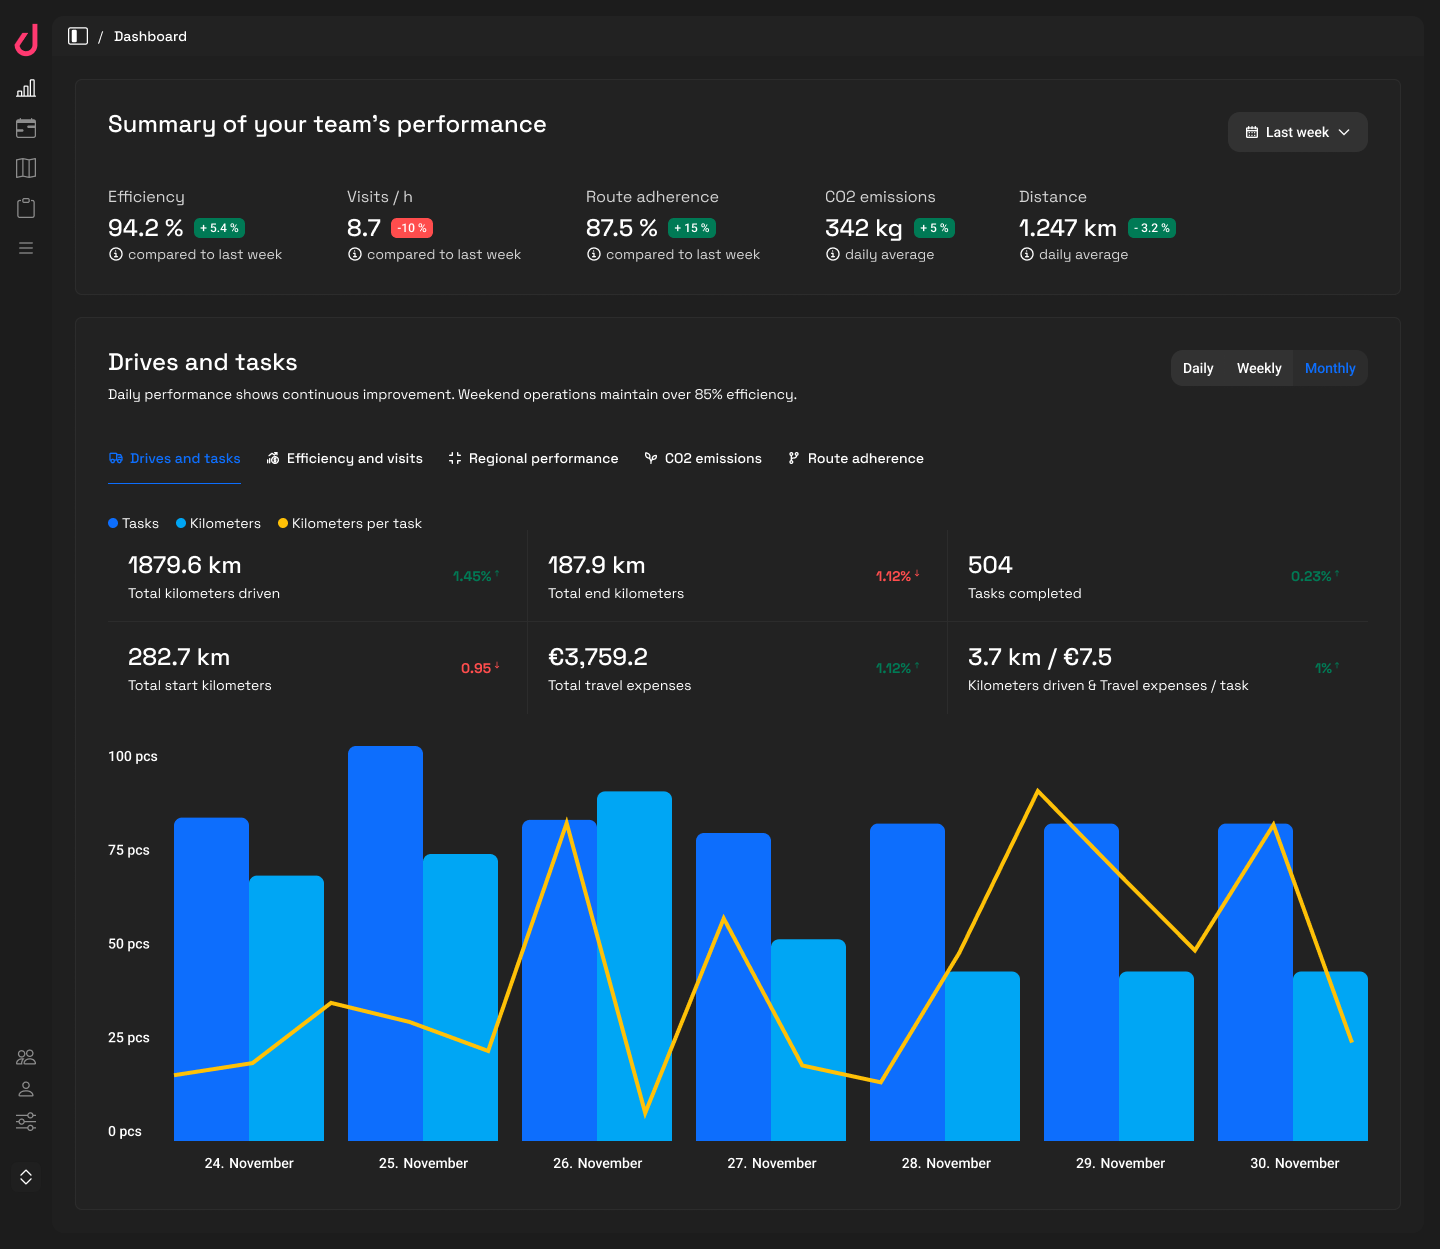Viewport: 1440px width, 1249px height.
Task: Click the 26. November Tasks bar
Action: tap(546, 1050)
